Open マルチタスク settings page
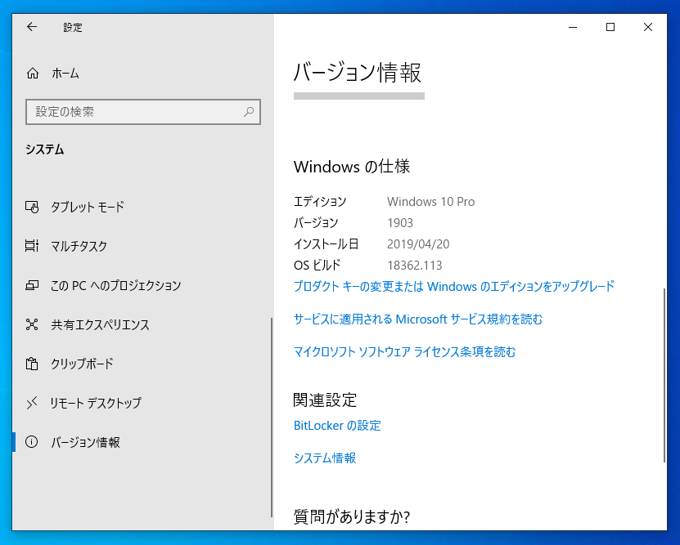Screen dimensions: 680x545 point(142,246)
